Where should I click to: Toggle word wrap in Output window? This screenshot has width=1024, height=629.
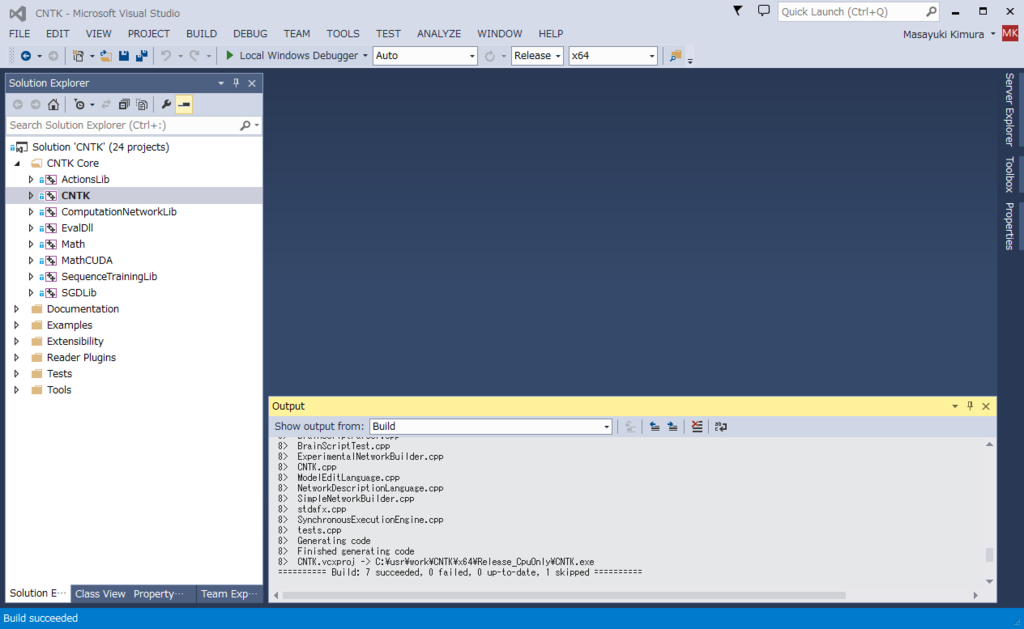click(721, 427)
